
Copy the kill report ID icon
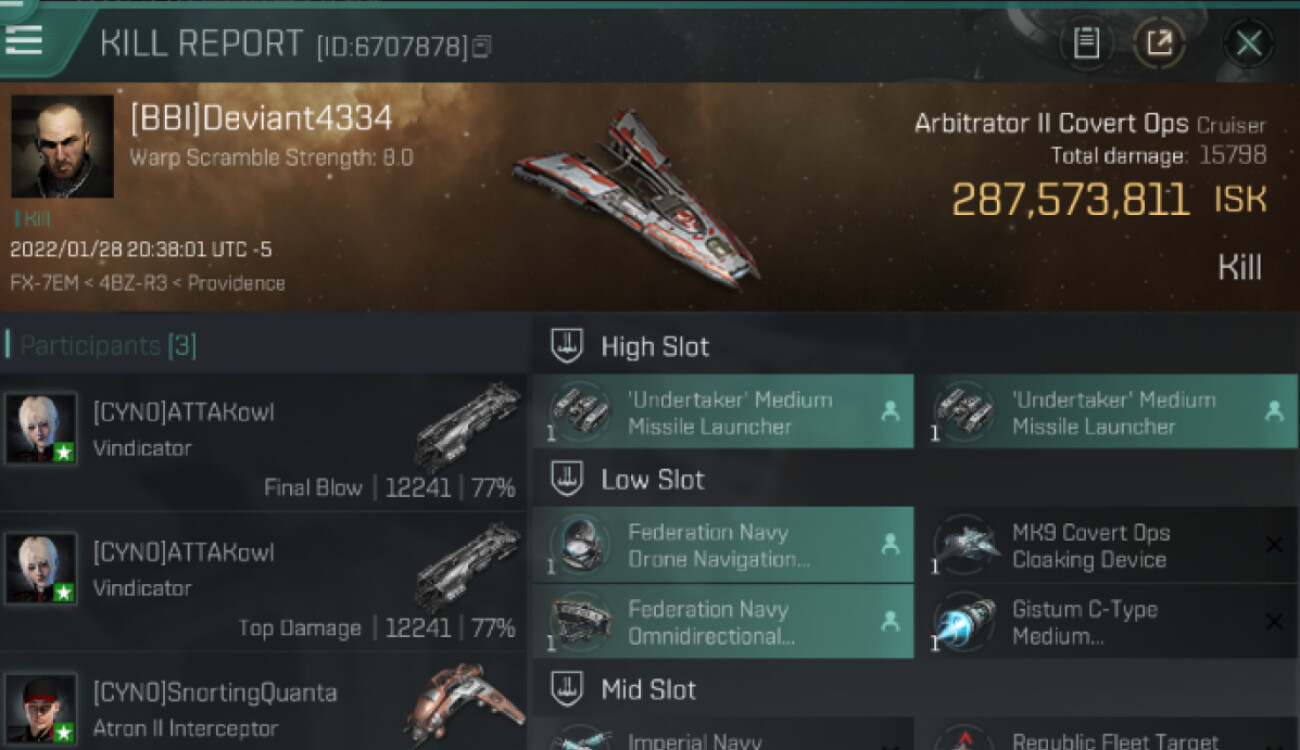coord(482,46)
